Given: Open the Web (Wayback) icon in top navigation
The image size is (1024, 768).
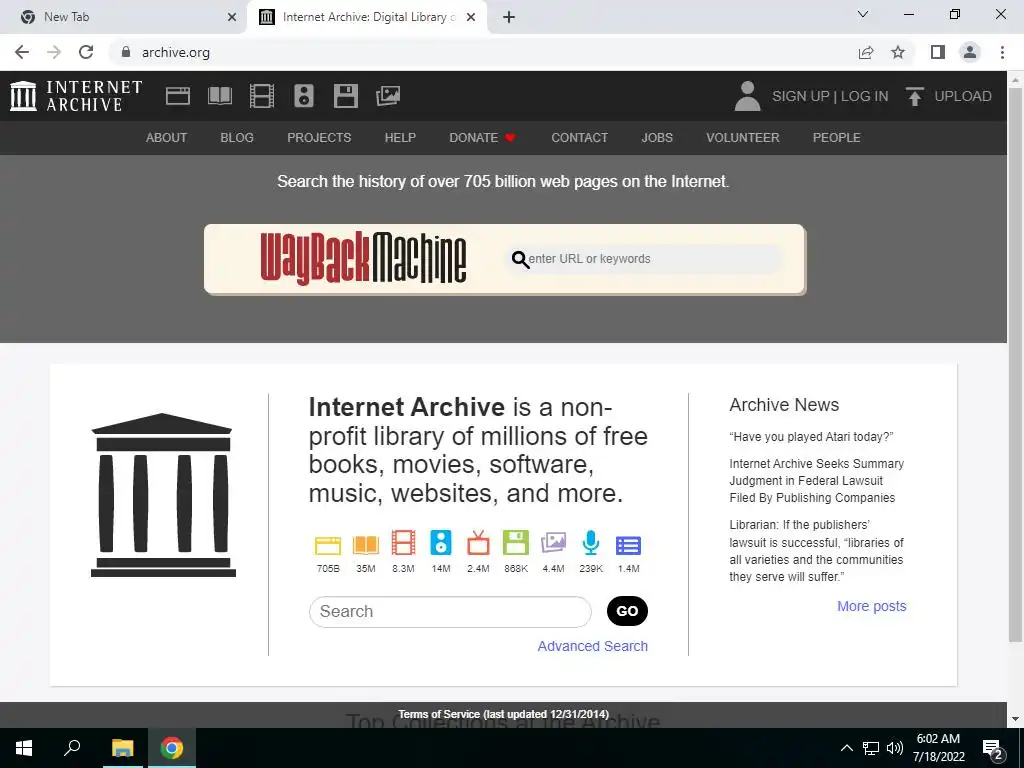Looking at the screenshot, I should coord(178,96).
